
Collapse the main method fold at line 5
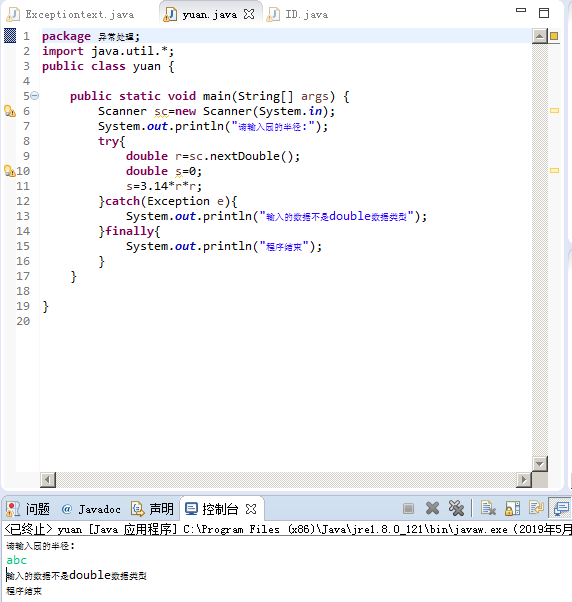[x=35, y=95]
